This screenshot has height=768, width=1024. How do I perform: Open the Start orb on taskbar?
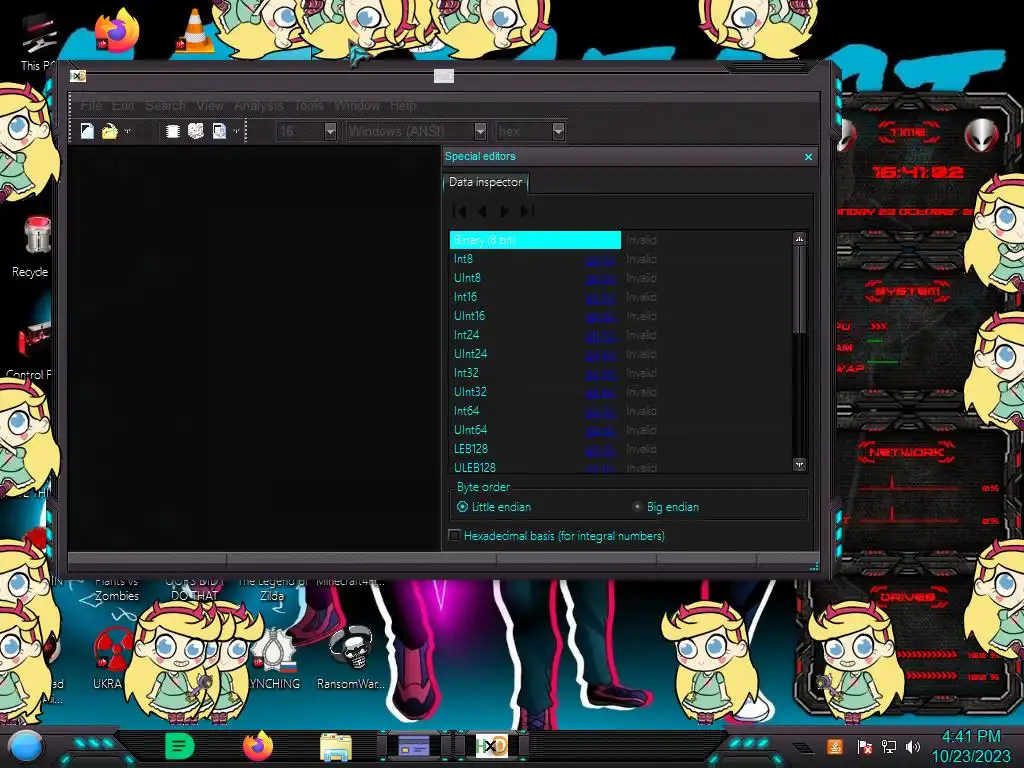click(25, 747)
